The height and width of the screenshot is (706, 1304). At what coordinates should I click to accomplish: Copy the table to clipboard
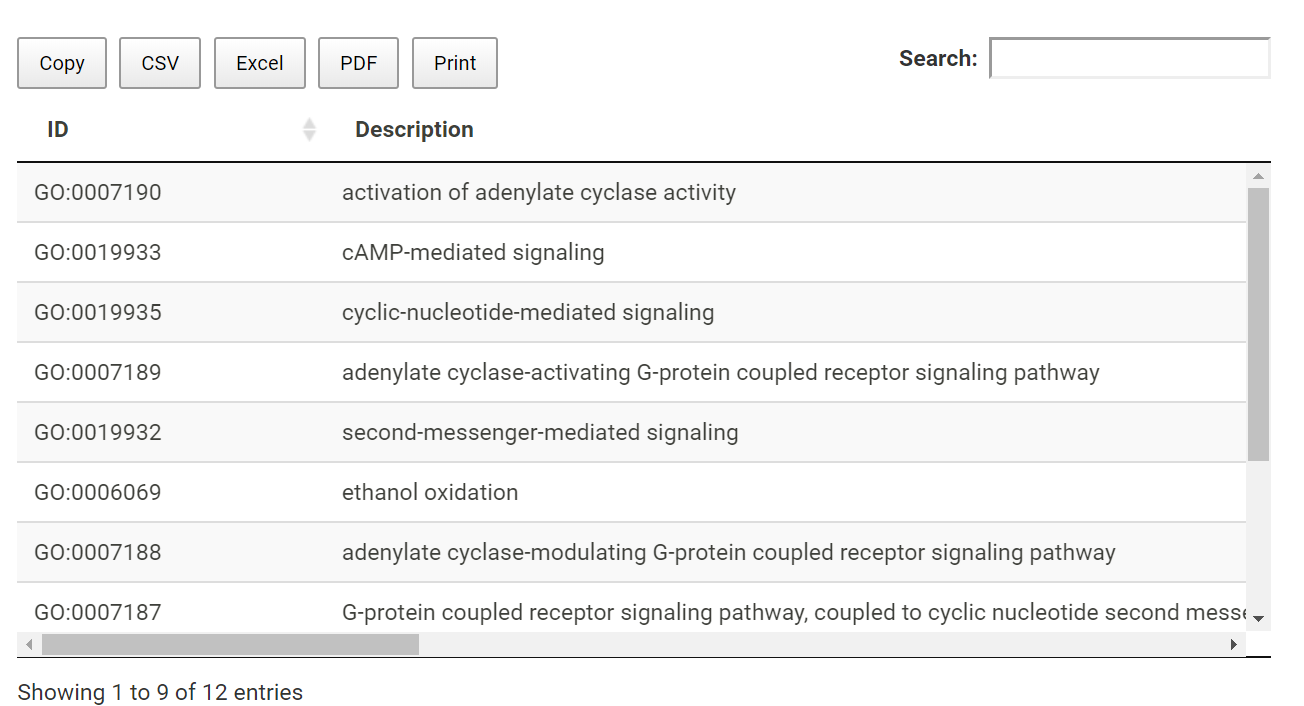pyautogui.click(x=62, y=63)
